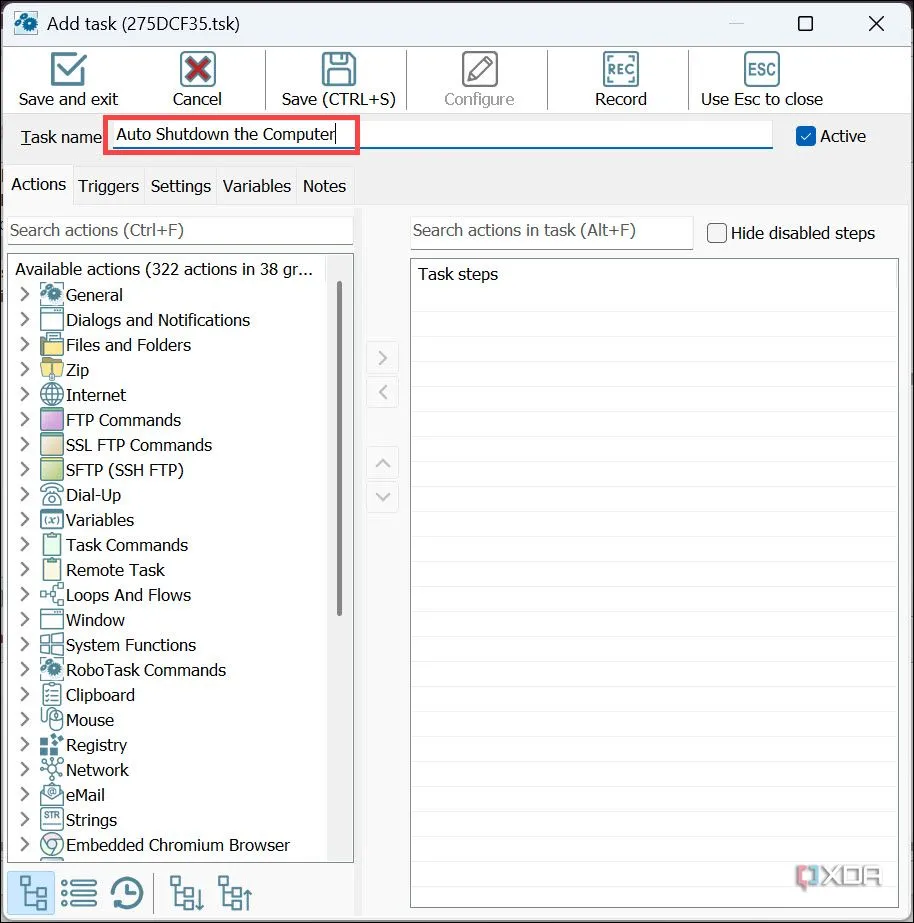Switch to the list view icon at bottom
Screen dimensions: 914x923
(x=79, y=892)
